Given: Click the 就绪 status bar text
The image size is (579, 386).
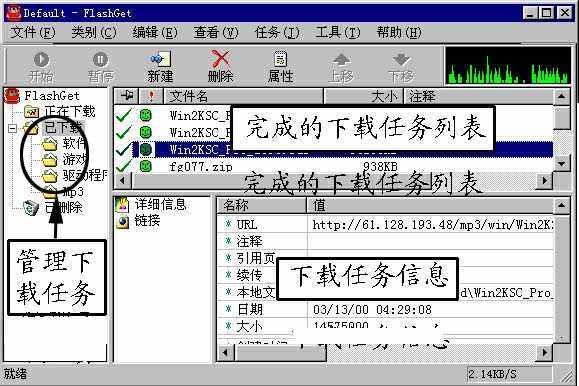Looking at the screenshot, I should pyautogui.click(x=16, y=374).
